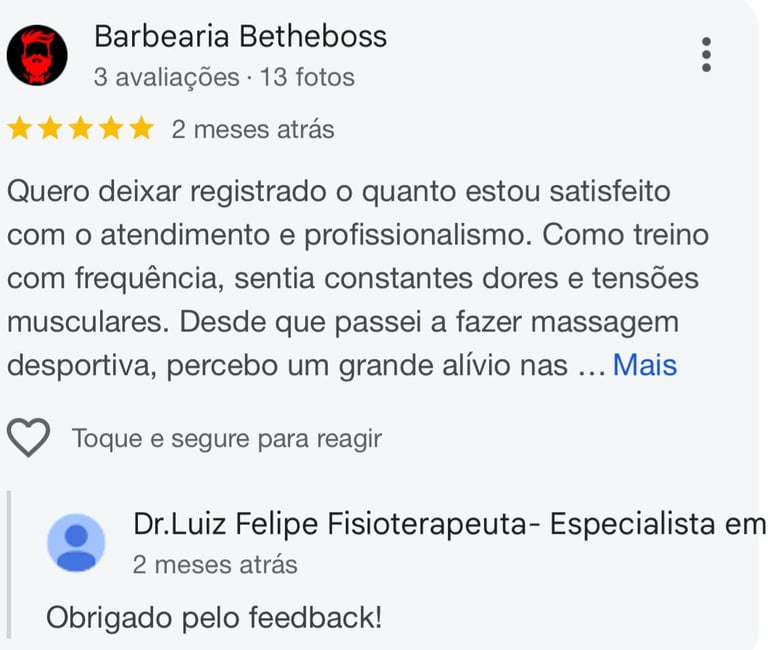Select the second yellow rating star
The height and width of the screenshot is (650, 768).
(x=50, y=128)
